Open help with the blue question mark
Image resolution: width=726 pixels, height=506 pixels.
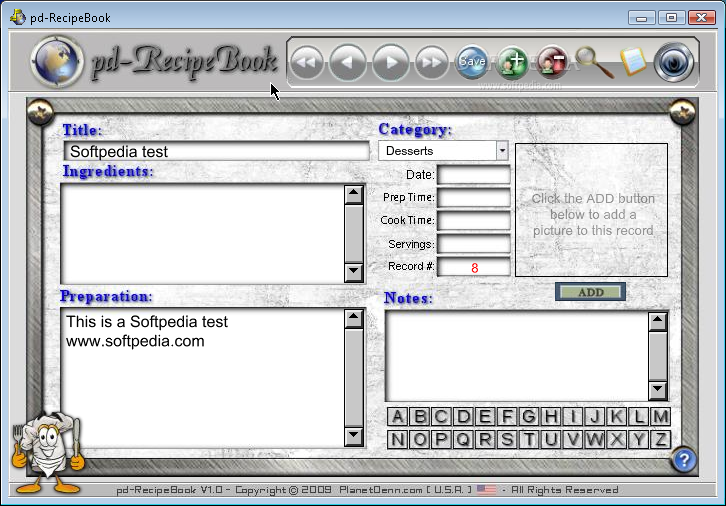tap(684, 460)
